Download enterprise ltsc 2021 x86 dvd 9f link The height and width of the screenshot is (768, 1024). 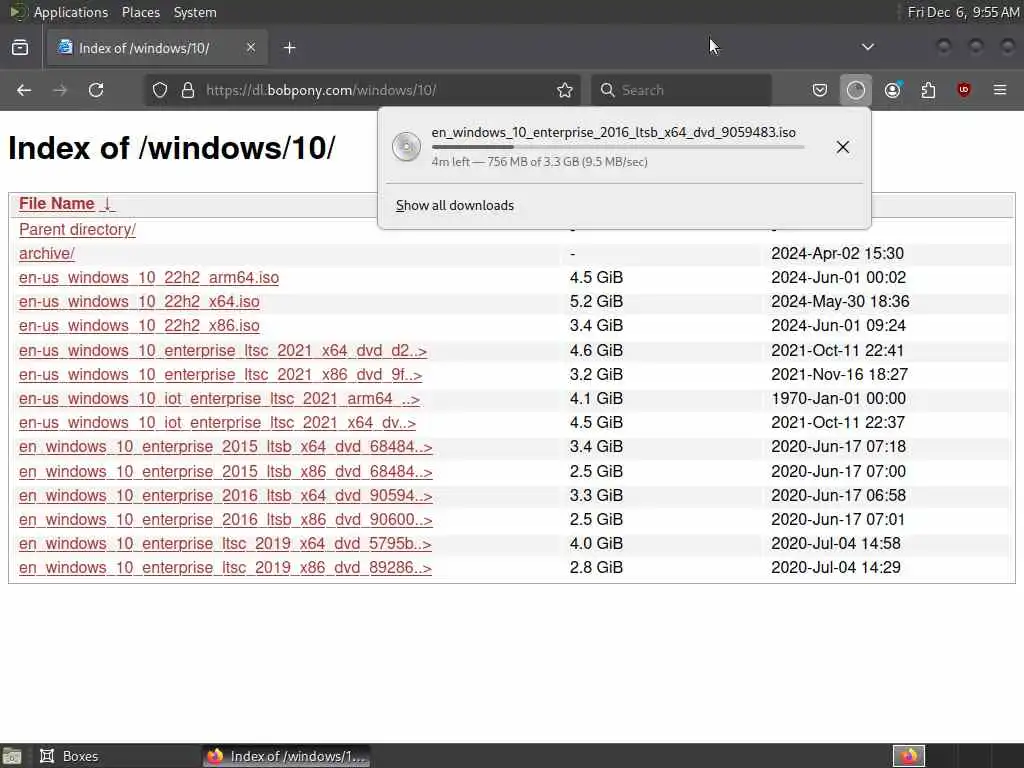[x=221, y=375]
